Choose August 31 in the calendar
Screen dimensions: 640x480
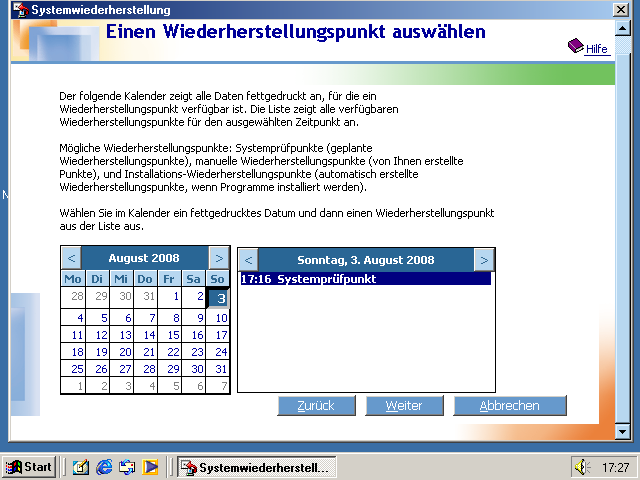pos(220,369)
